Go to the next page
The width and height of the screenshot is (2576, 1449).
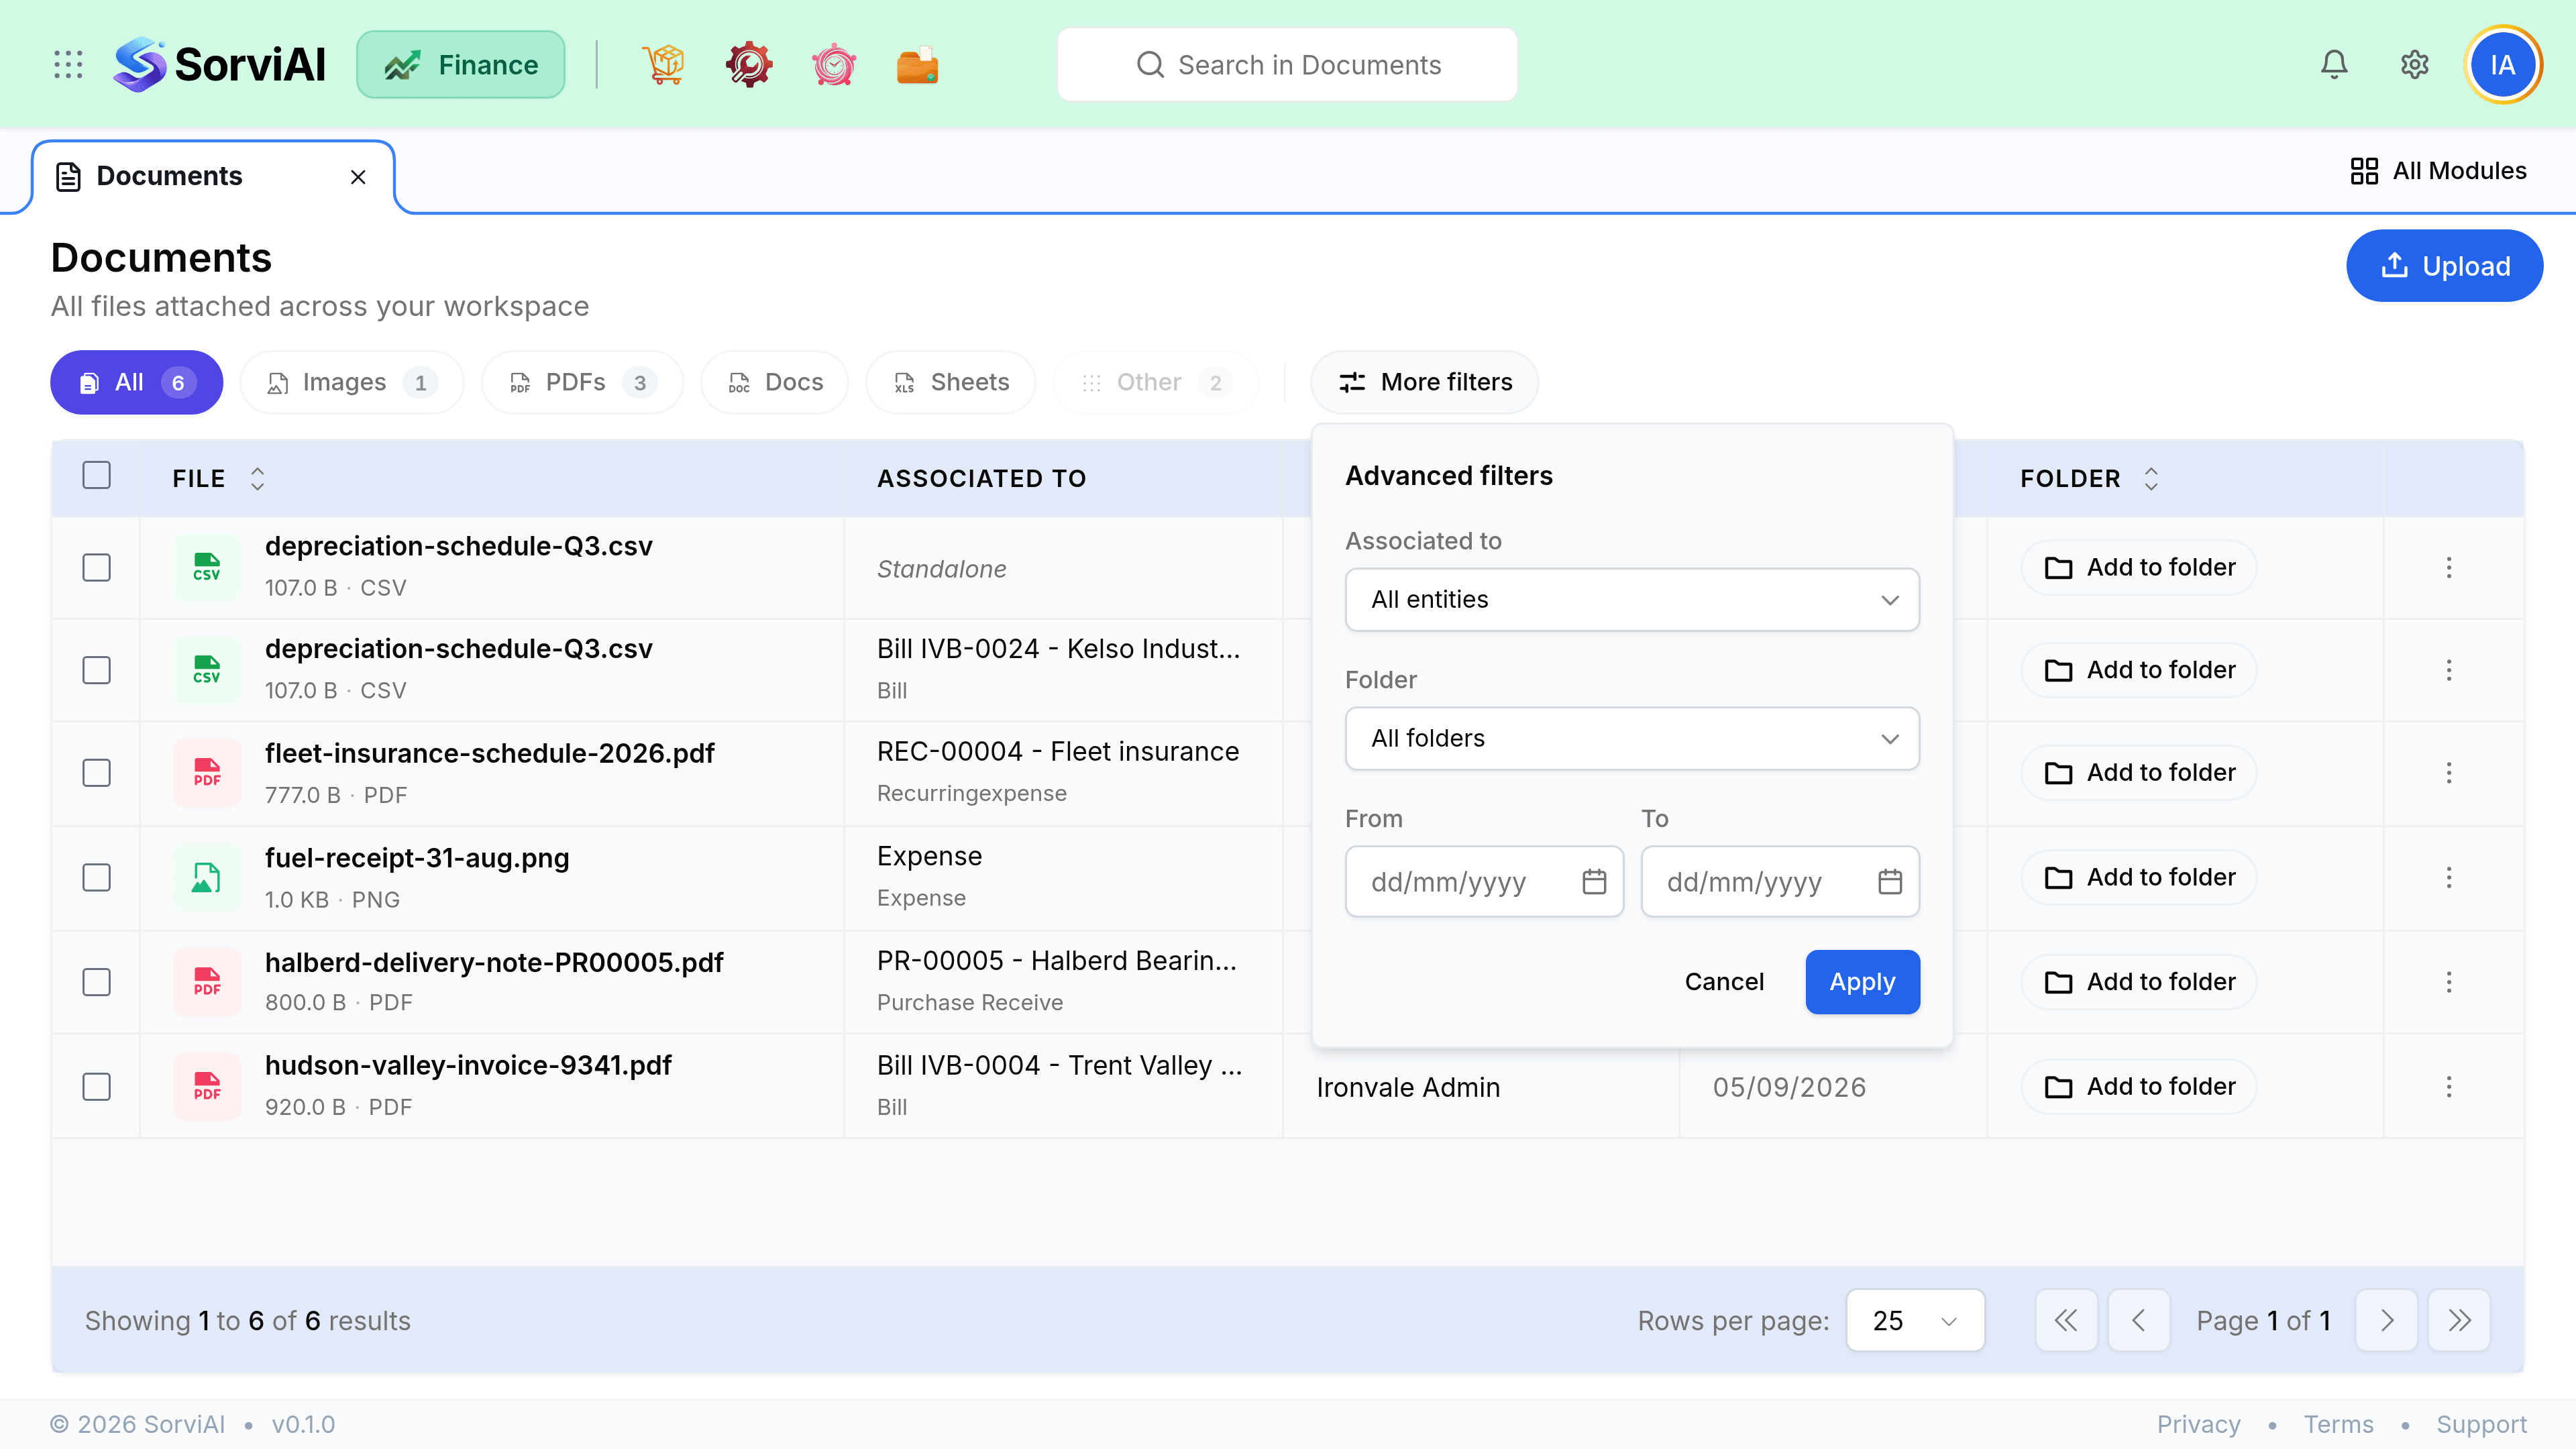pyautogui.click(x=2387, y=1321)
